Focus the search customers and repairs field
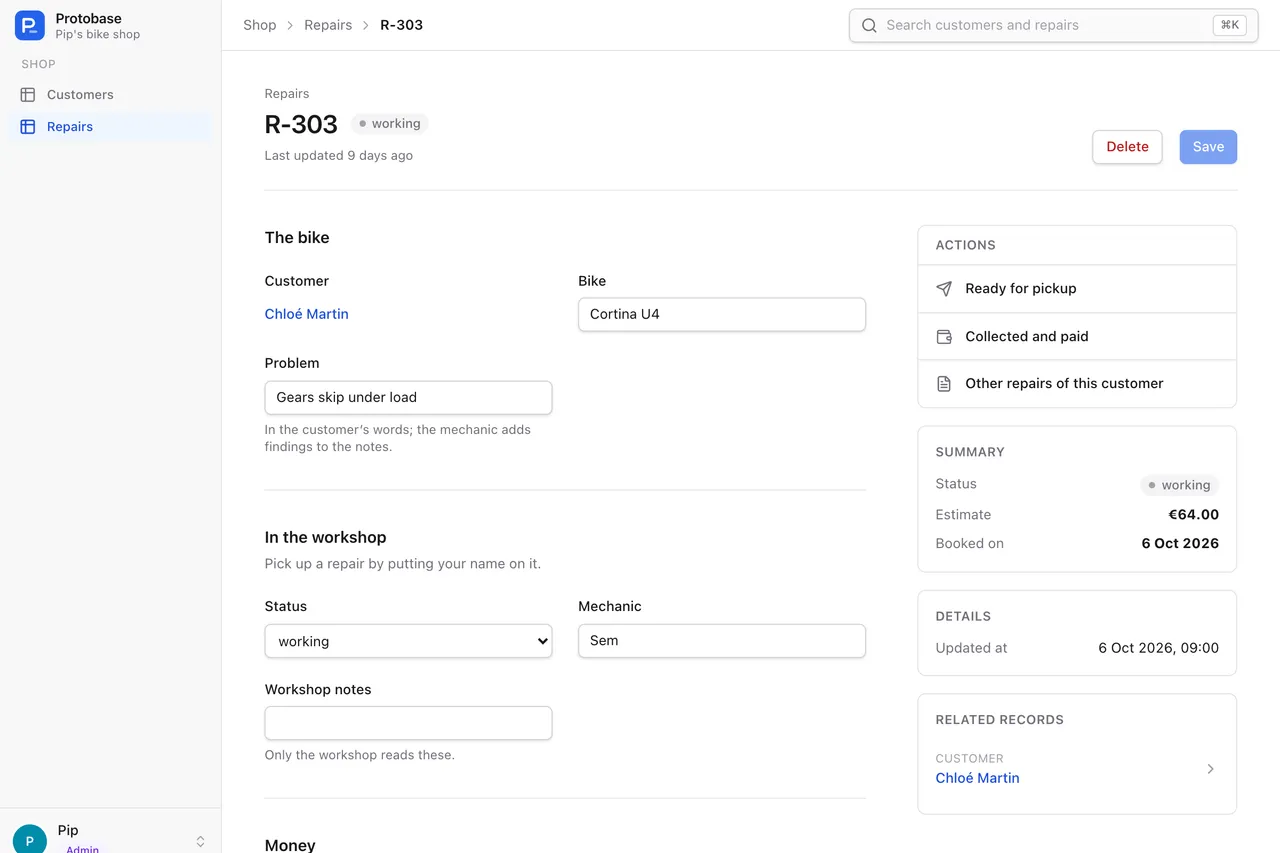 [1054, 25]
